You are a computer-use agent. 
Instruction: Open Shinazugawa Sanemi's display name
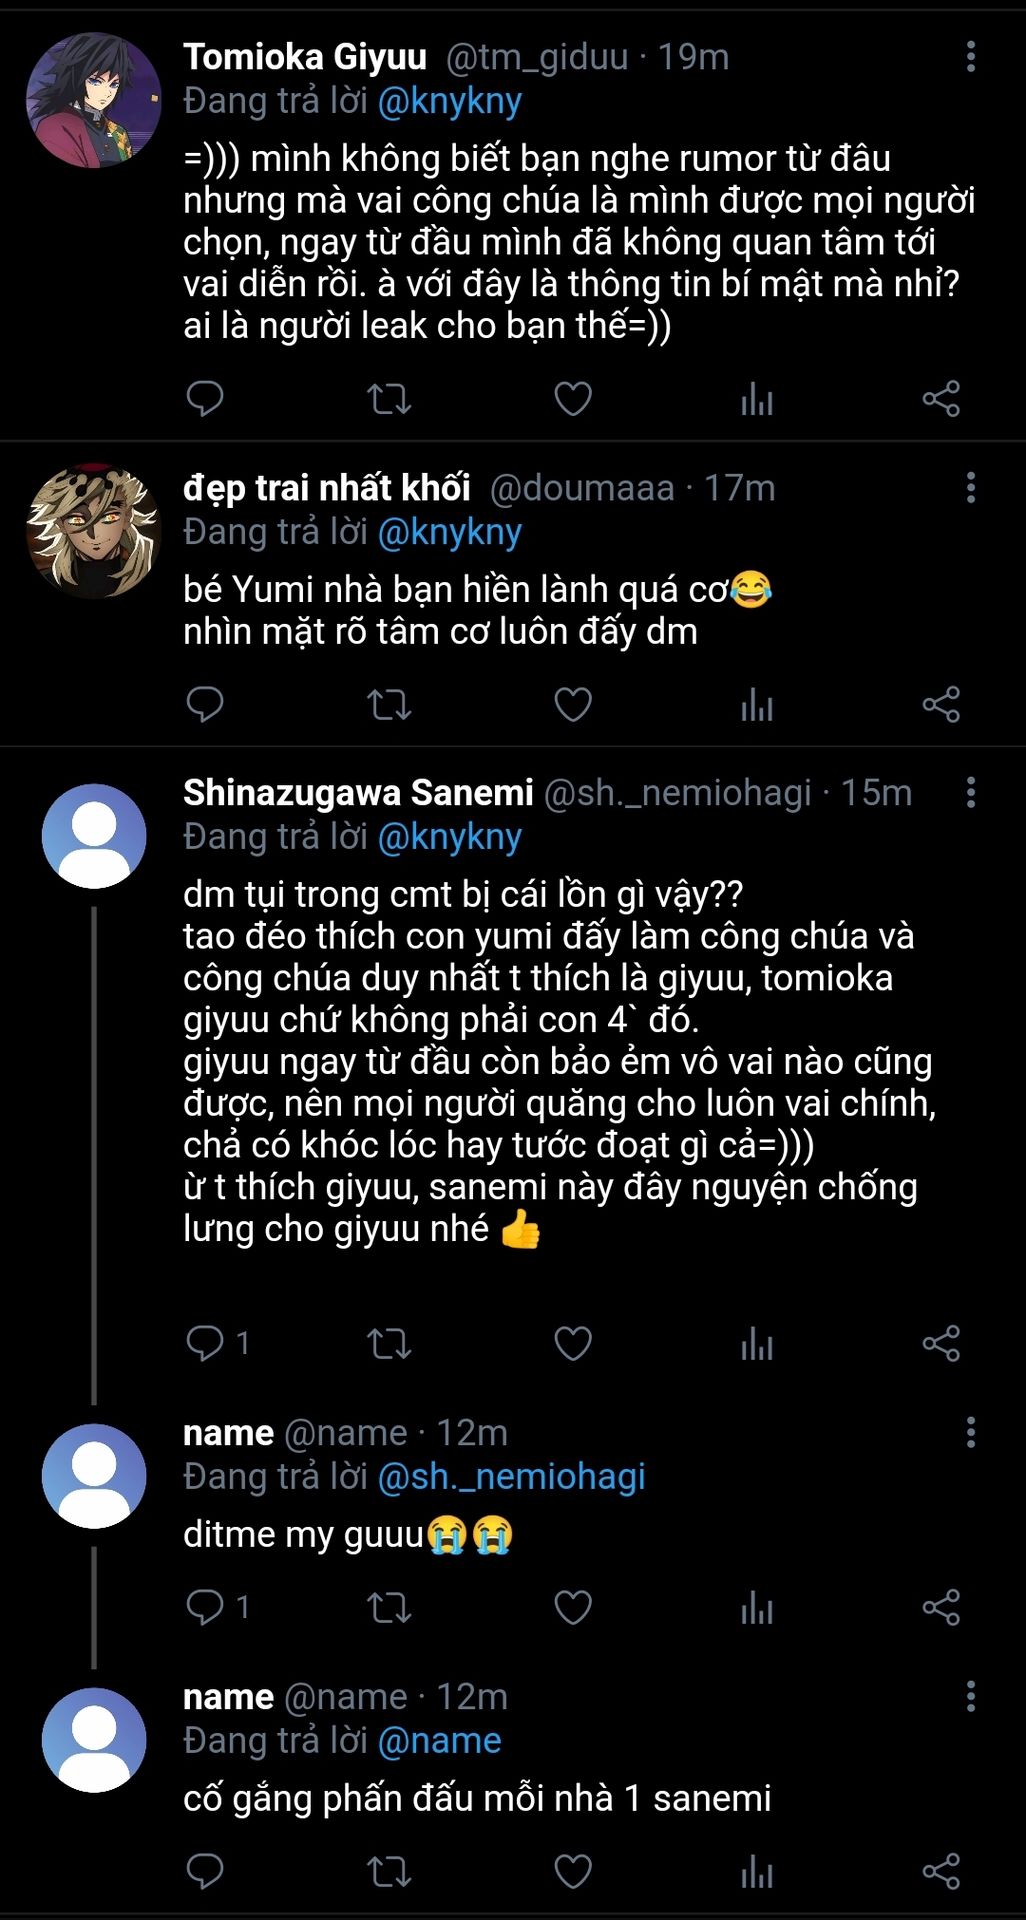(x=358, y=793)
